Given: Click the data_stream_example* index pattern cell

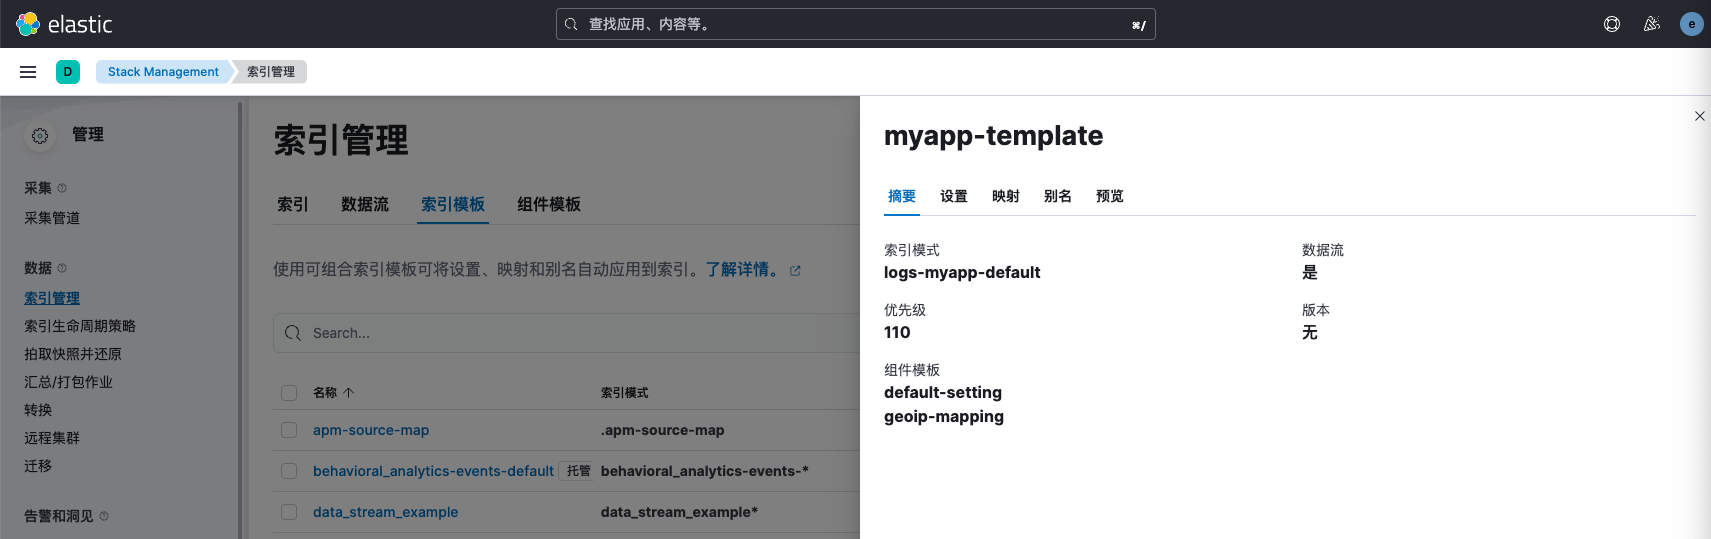Looking at the screenshot, I should point(679,512).
